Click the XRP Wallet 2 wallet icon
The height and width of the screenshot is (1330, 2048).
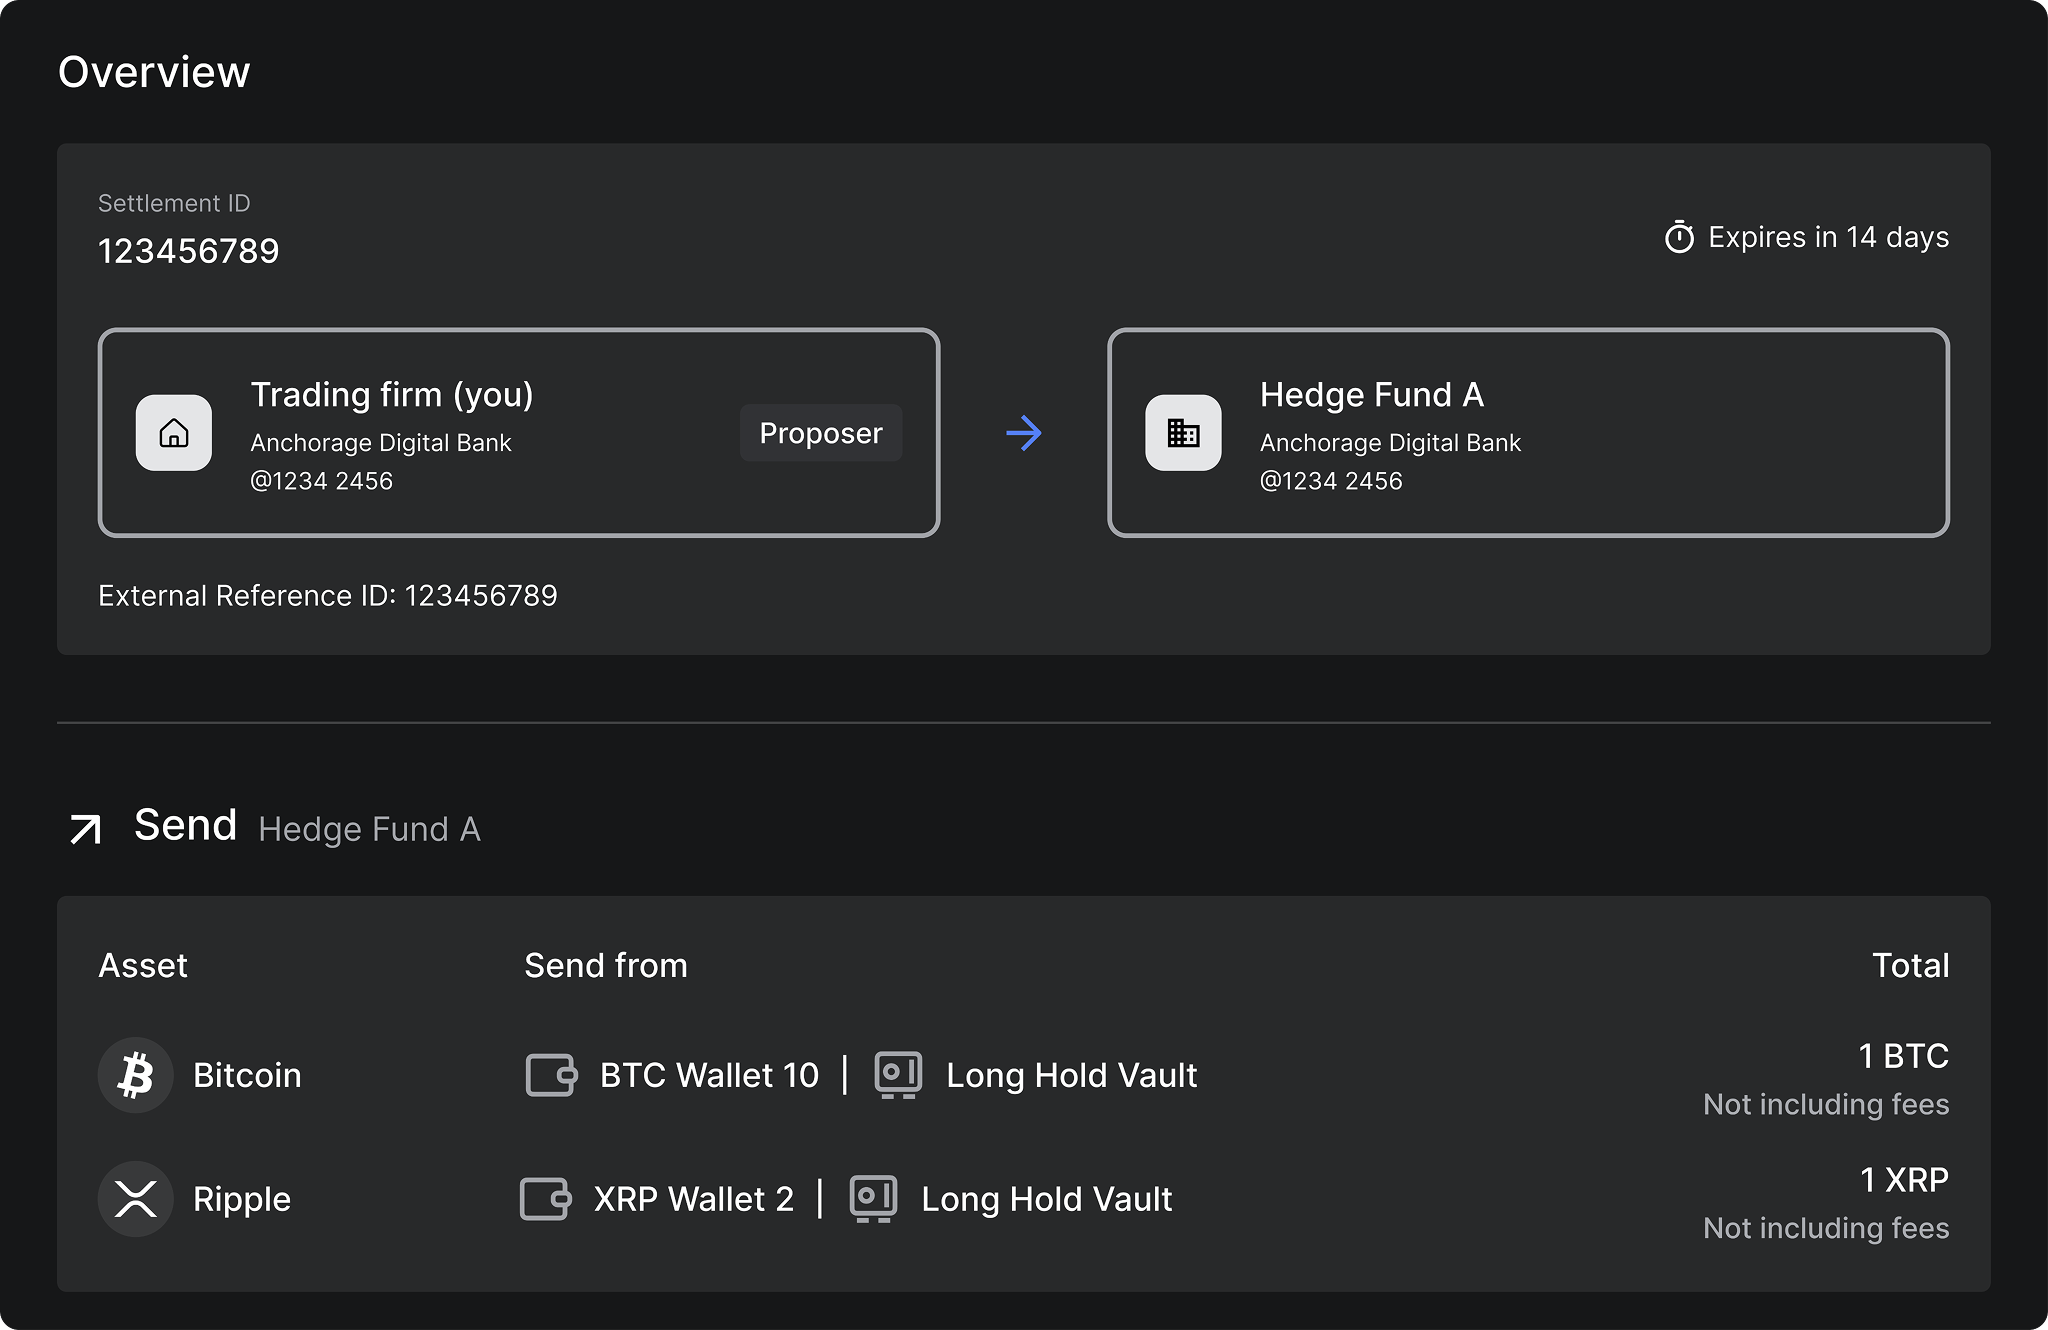545,1199
